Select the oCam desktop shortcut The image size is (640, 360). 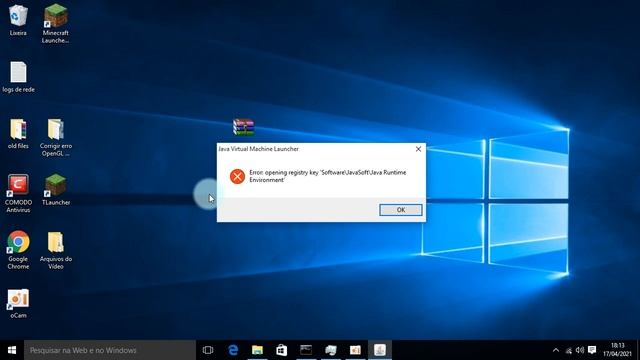(18, 304)
